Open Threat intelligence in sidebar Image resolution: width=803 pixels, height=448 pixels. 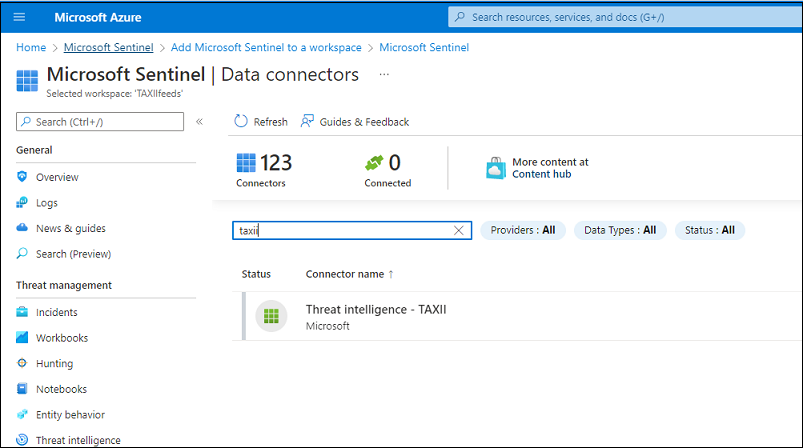[x=78, y=440]
